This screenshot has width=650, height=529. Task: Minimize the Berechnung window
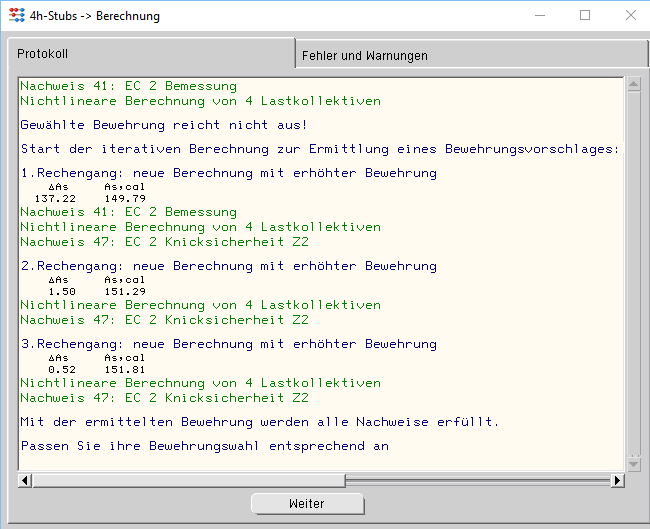point(539,16)
